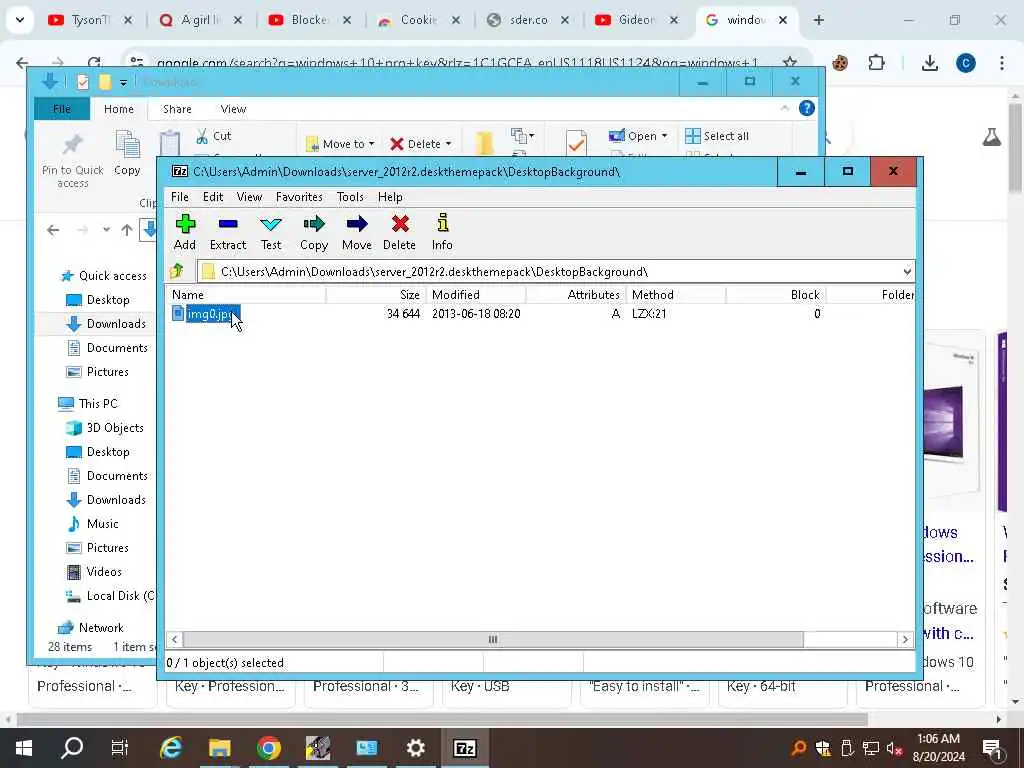The width and height of the screenshot is (1024, 768).
Task: Switch to Share tab in File Explorer
Action: [177, 109]
